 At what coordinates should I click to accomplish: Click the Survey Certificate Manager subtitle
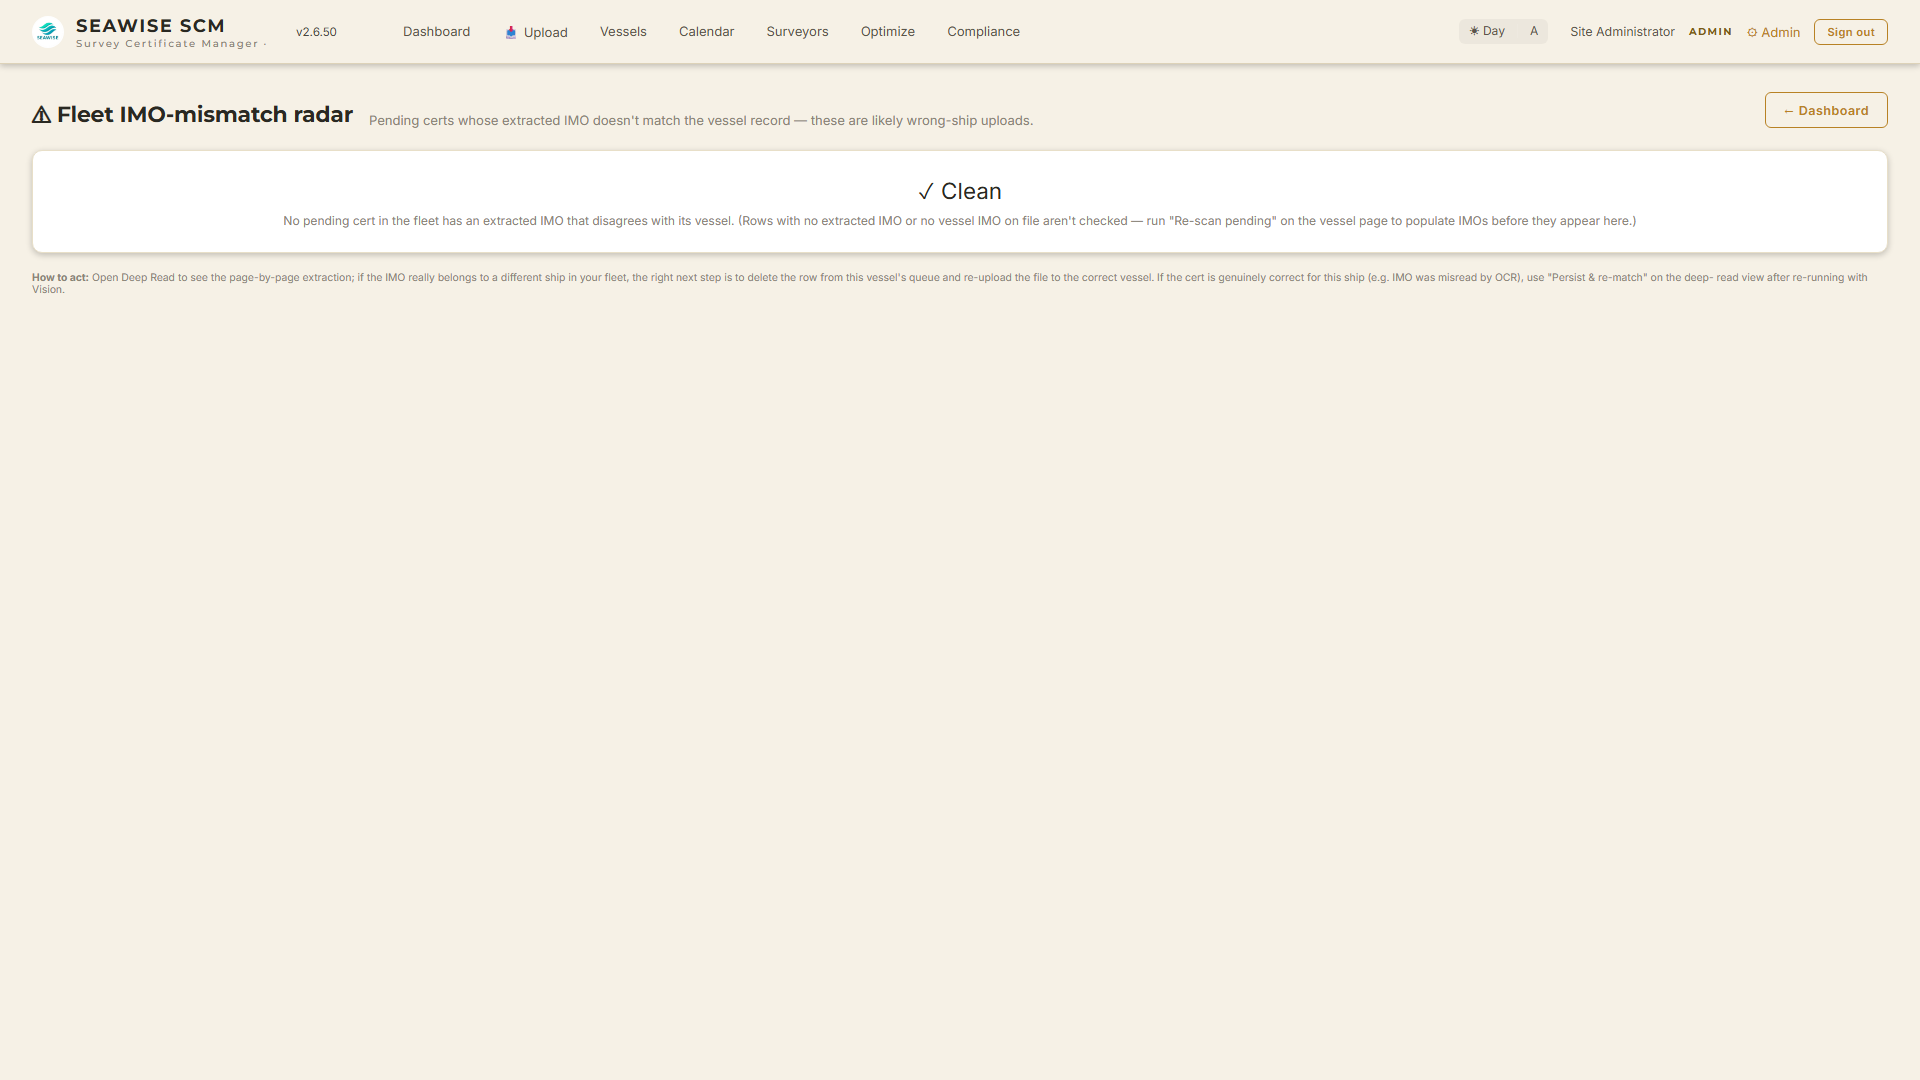point(167,44)
